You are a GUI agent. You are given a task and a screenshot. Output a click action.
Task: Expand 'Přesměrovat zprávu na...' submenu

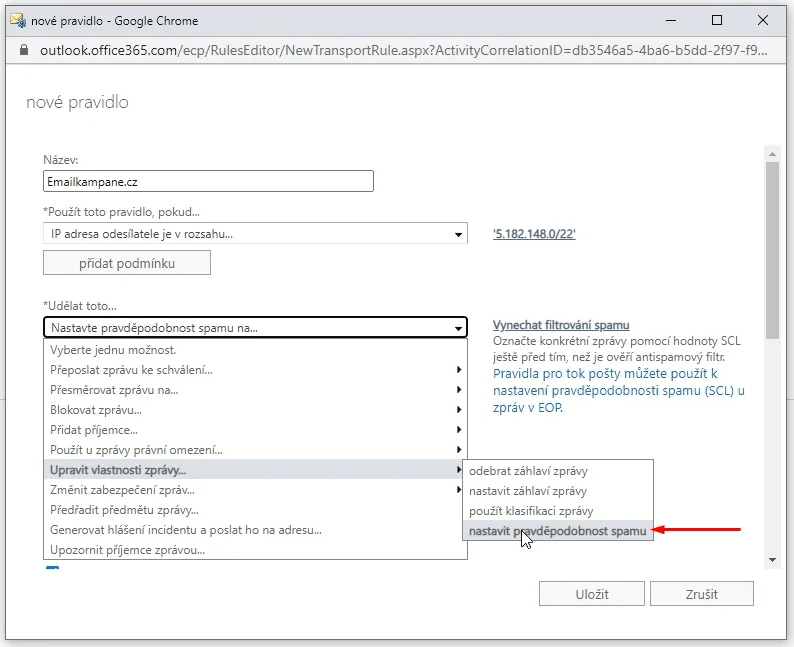[x=255, y=390]
